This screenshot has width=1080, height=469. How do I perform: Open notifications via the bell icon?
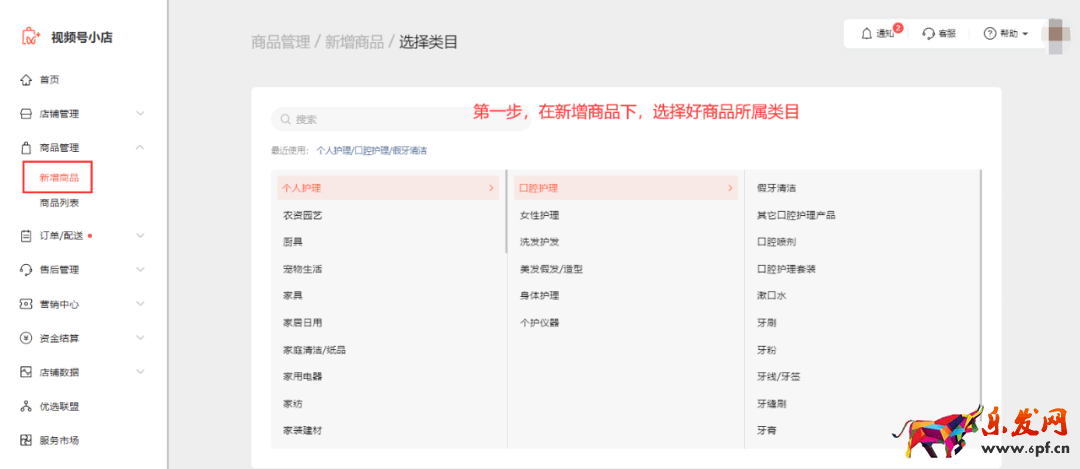pyautogui.click(x=866, y=34)
